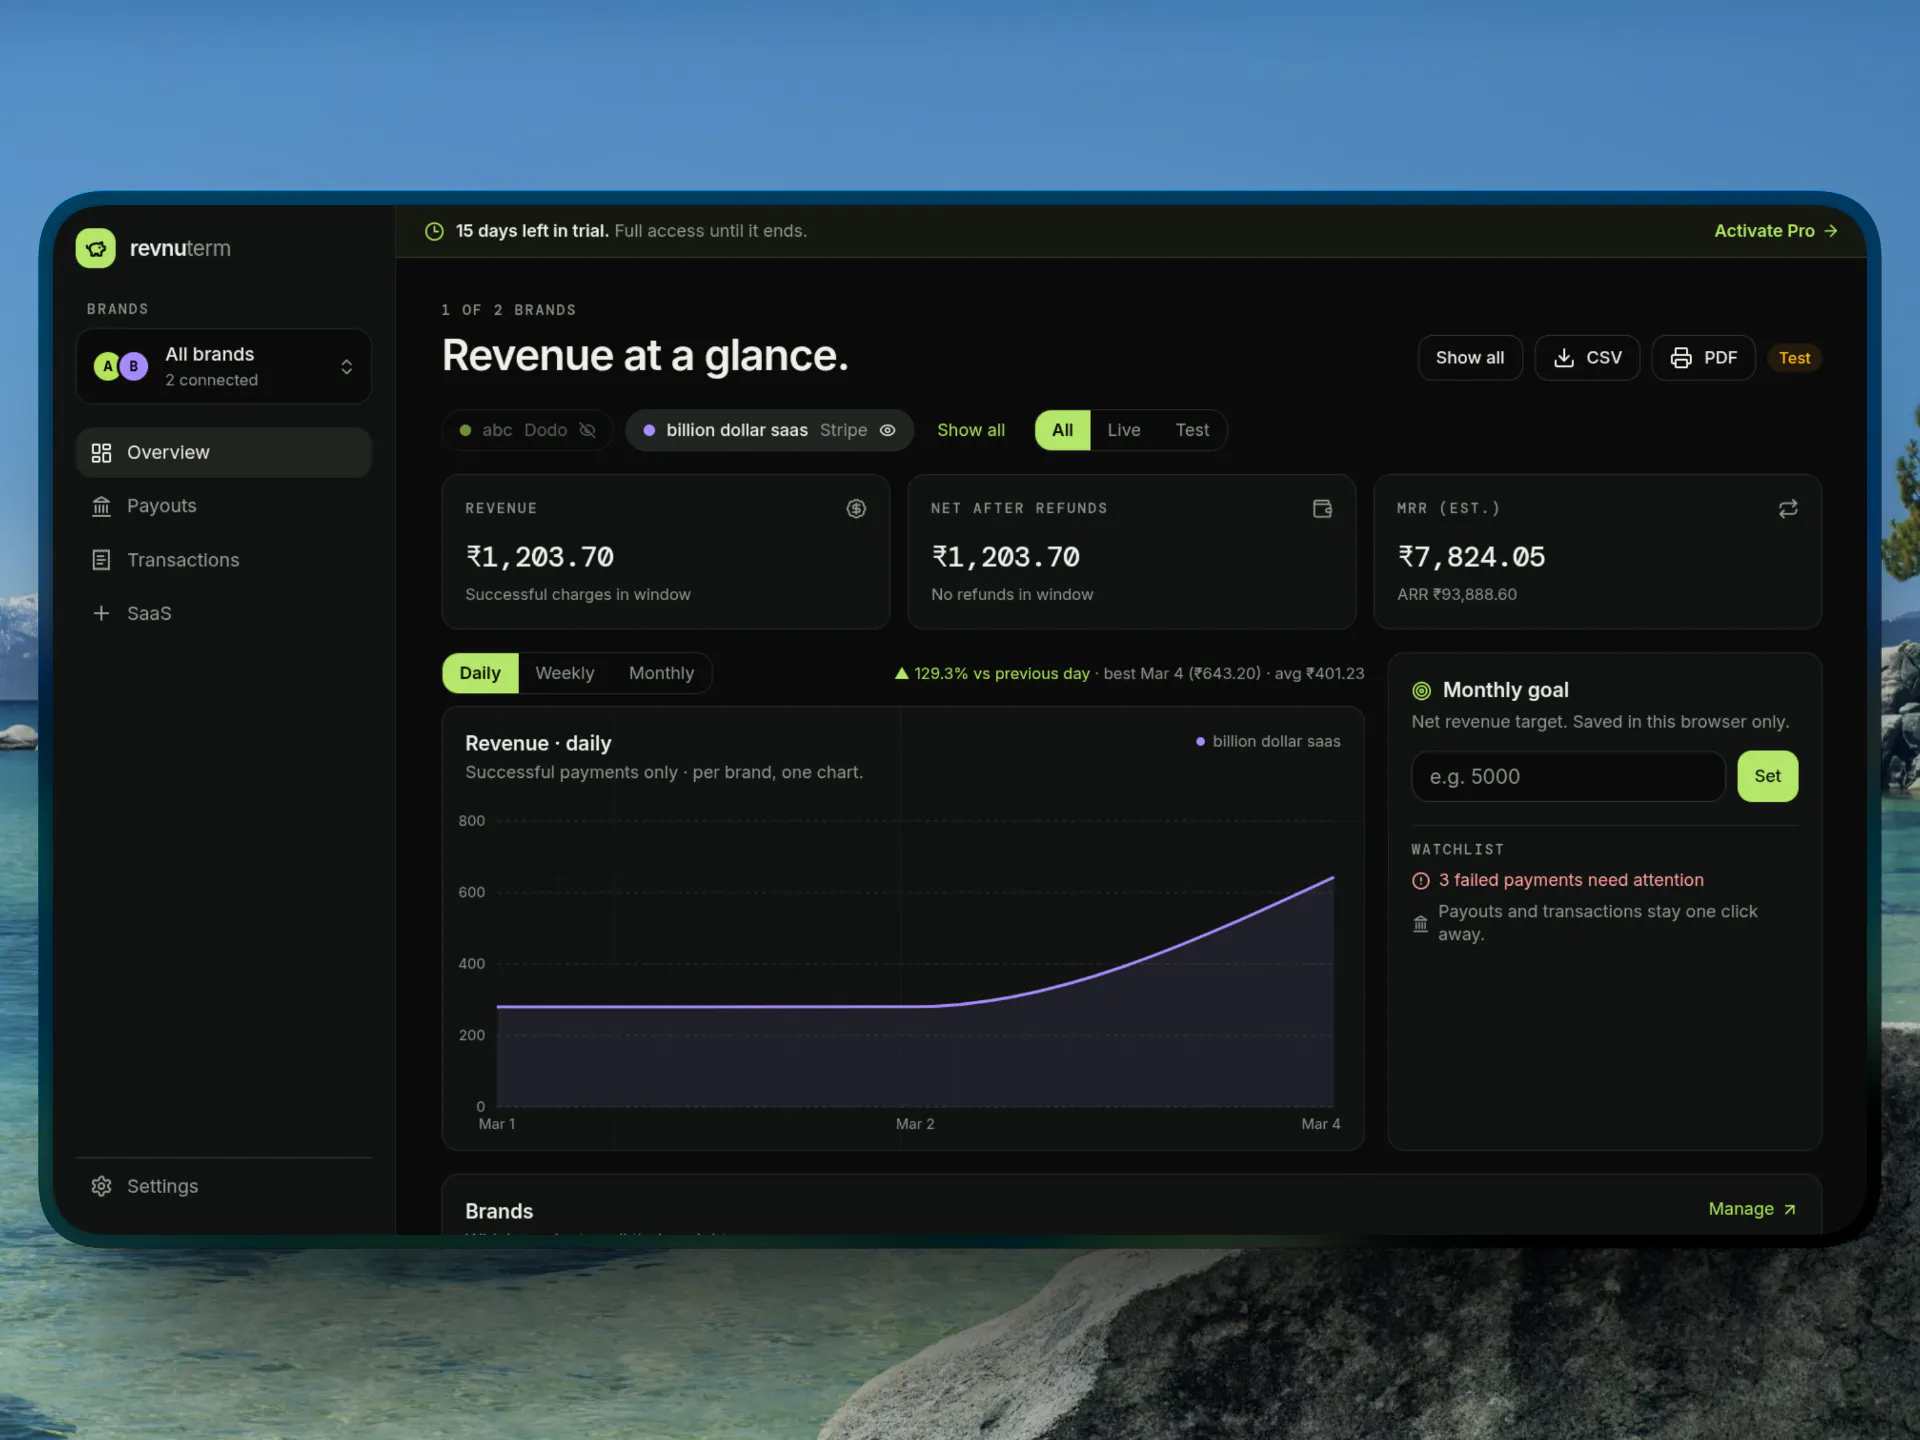
Task: Click the up-down chevron in brand selector
Action: point(346,367)
